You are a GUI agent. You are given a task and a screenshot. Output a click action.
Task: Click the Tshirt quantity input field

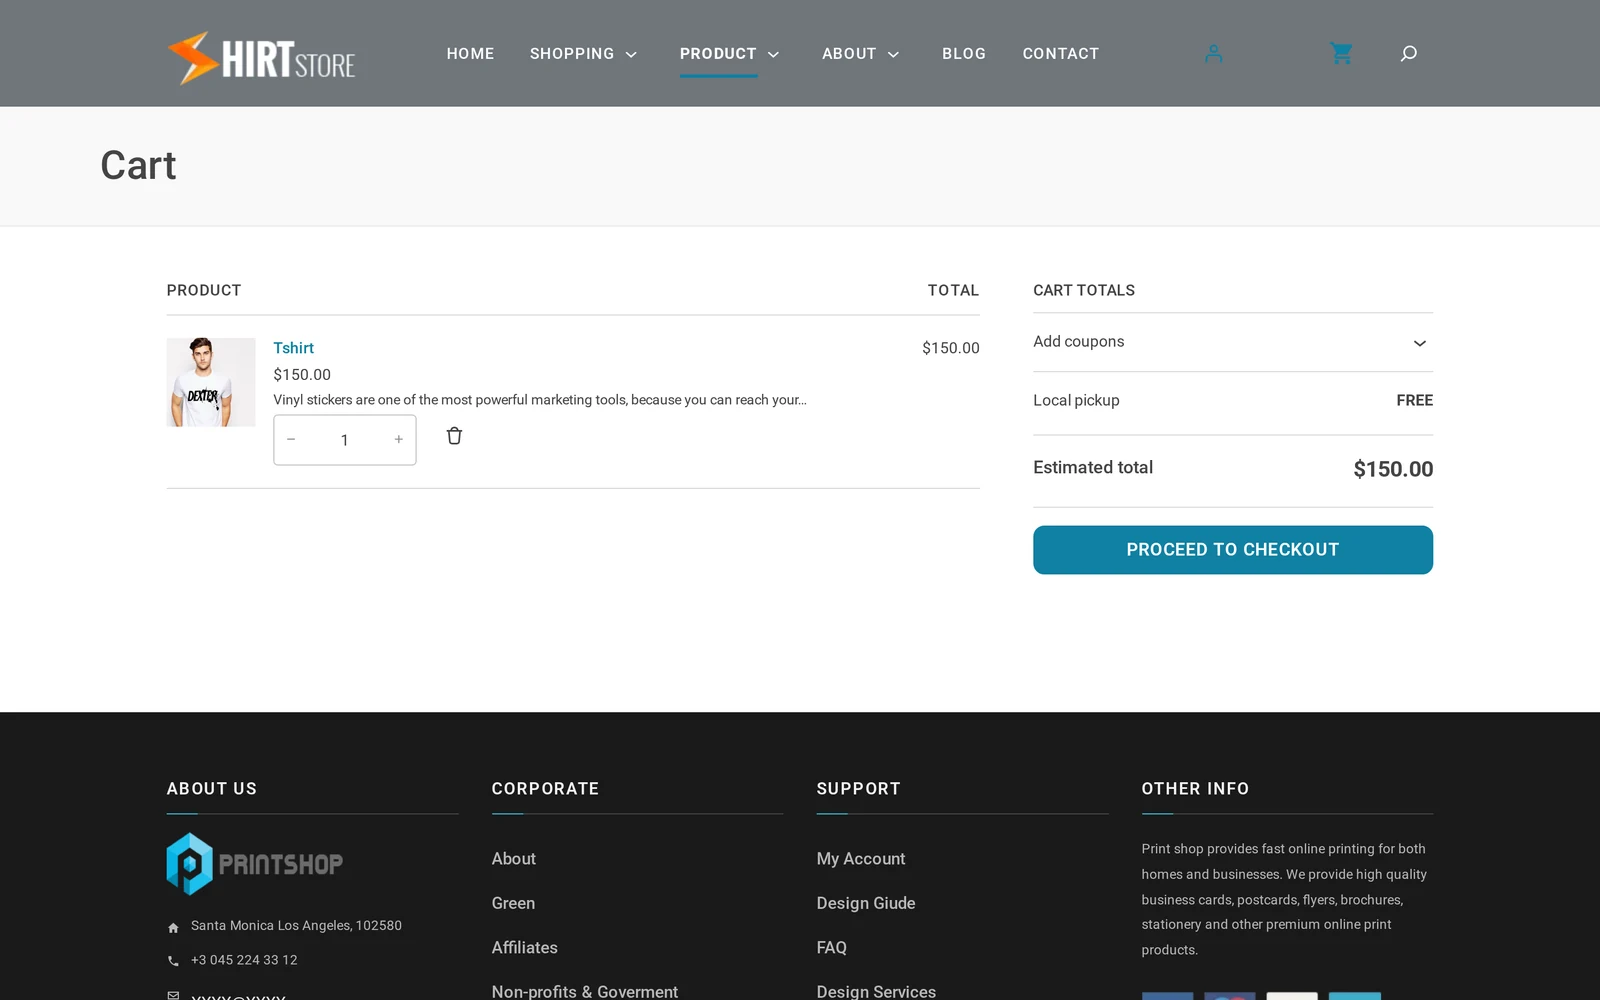(344, 440)
